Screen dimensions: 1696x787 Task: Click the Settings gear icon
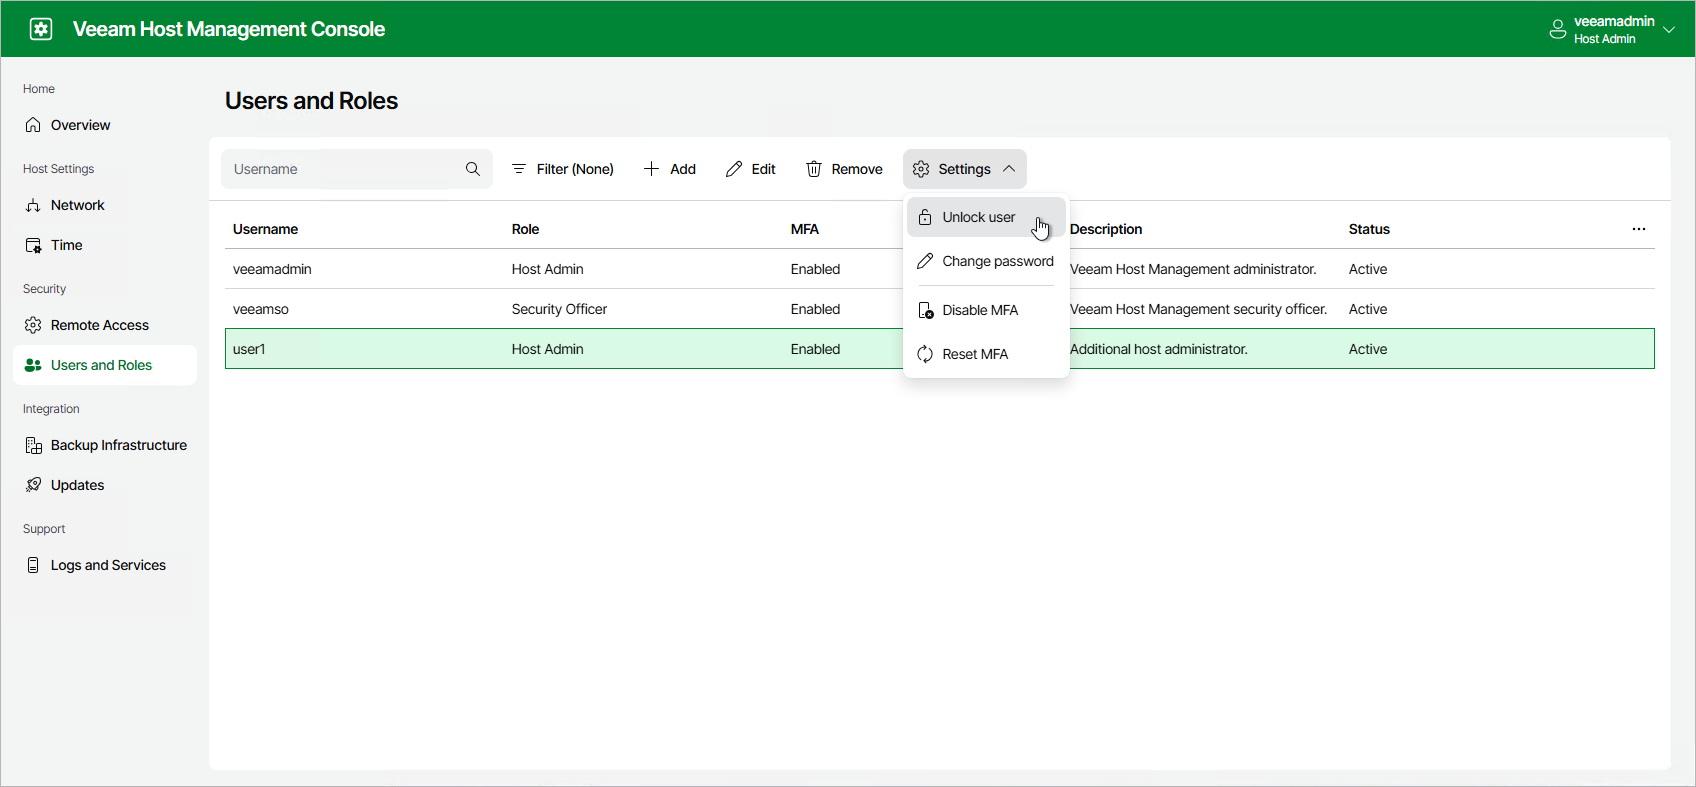[921, 169]
